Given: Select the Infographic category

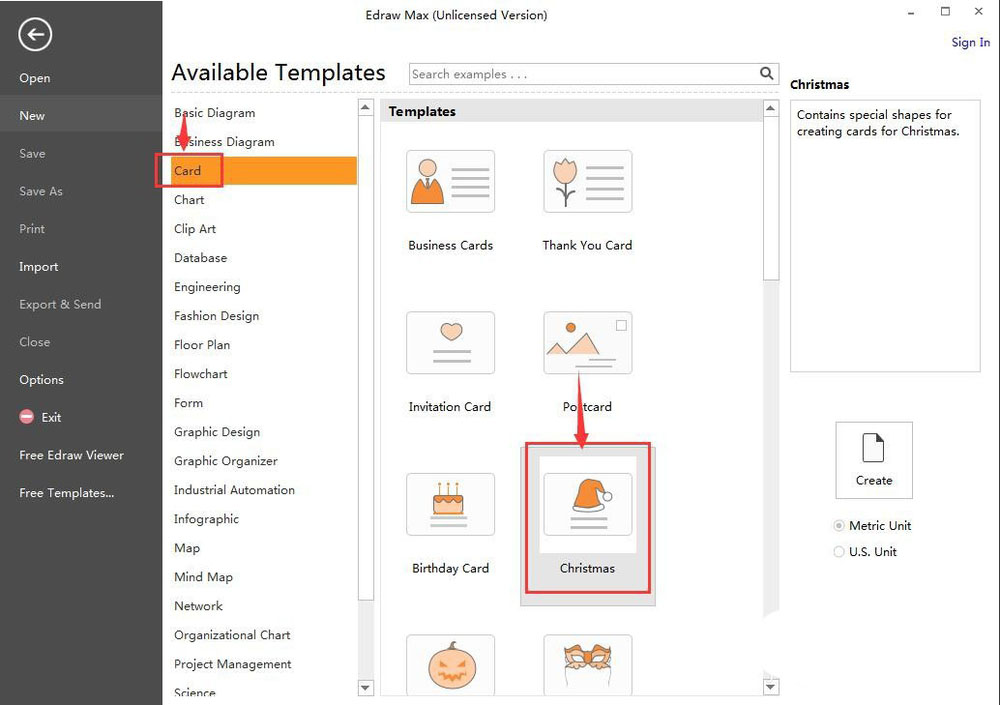Looking at the screenshot, I should pos(206,519).
